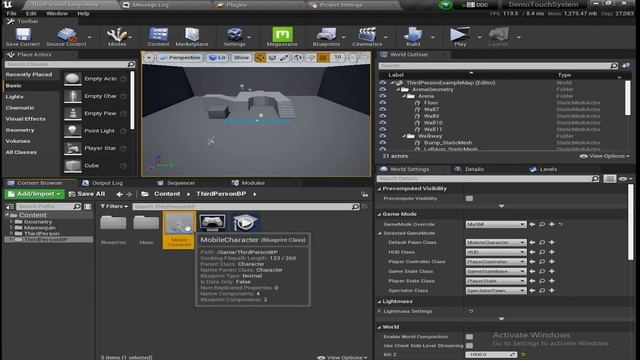Click the Add/Import button
640x360 pixels.
point(34,194)
